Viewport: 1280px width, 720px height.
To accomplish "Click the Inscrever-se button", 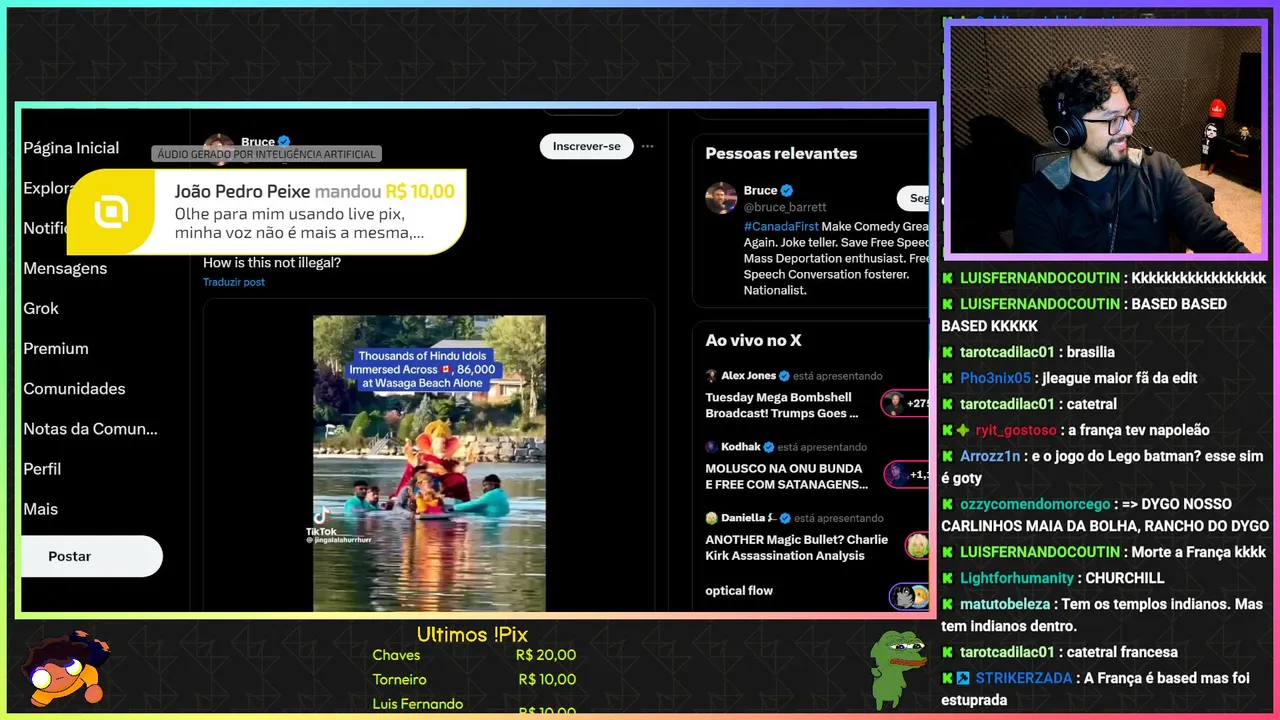I will pos(586,146).
